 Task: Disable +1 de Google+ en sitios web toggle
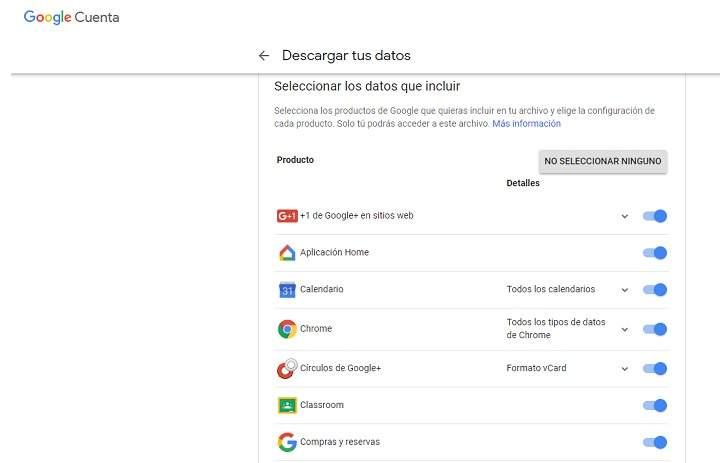tap(655, 216)
